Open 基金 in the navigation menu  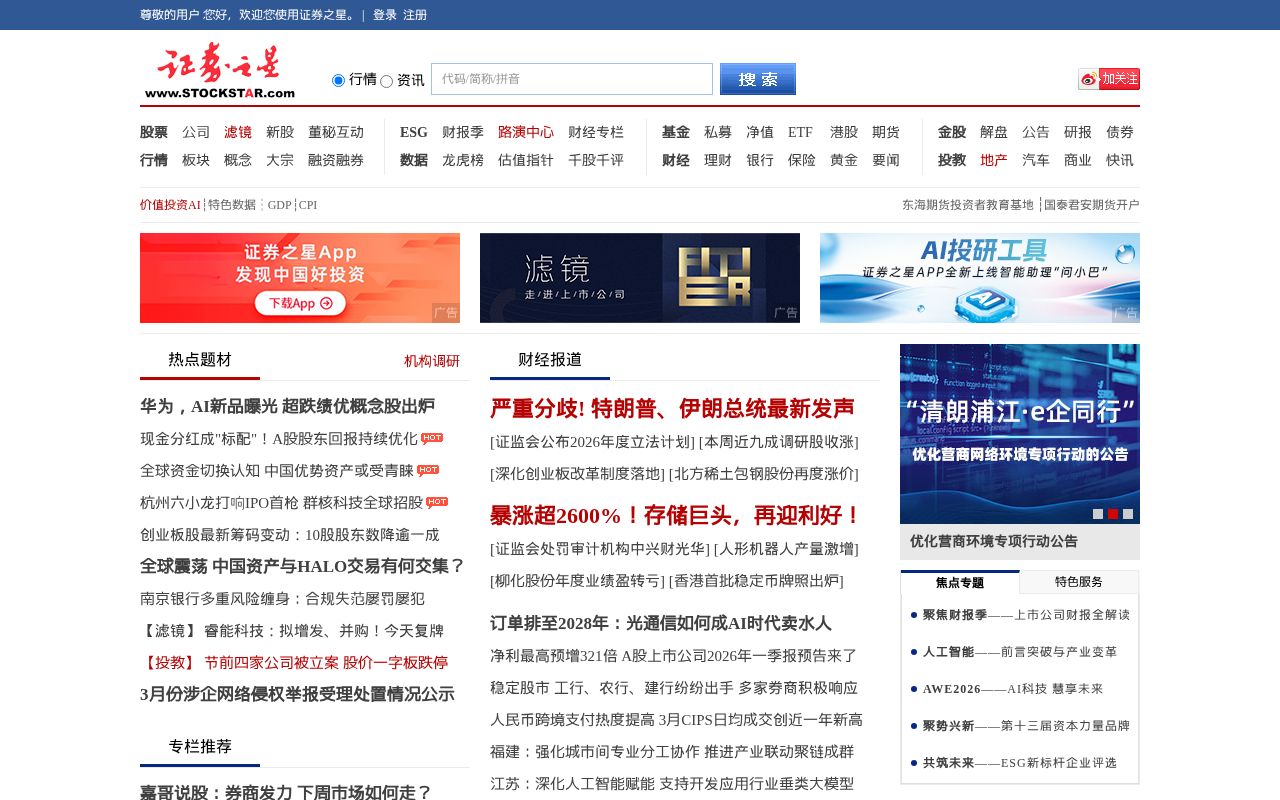click(676, 132)
